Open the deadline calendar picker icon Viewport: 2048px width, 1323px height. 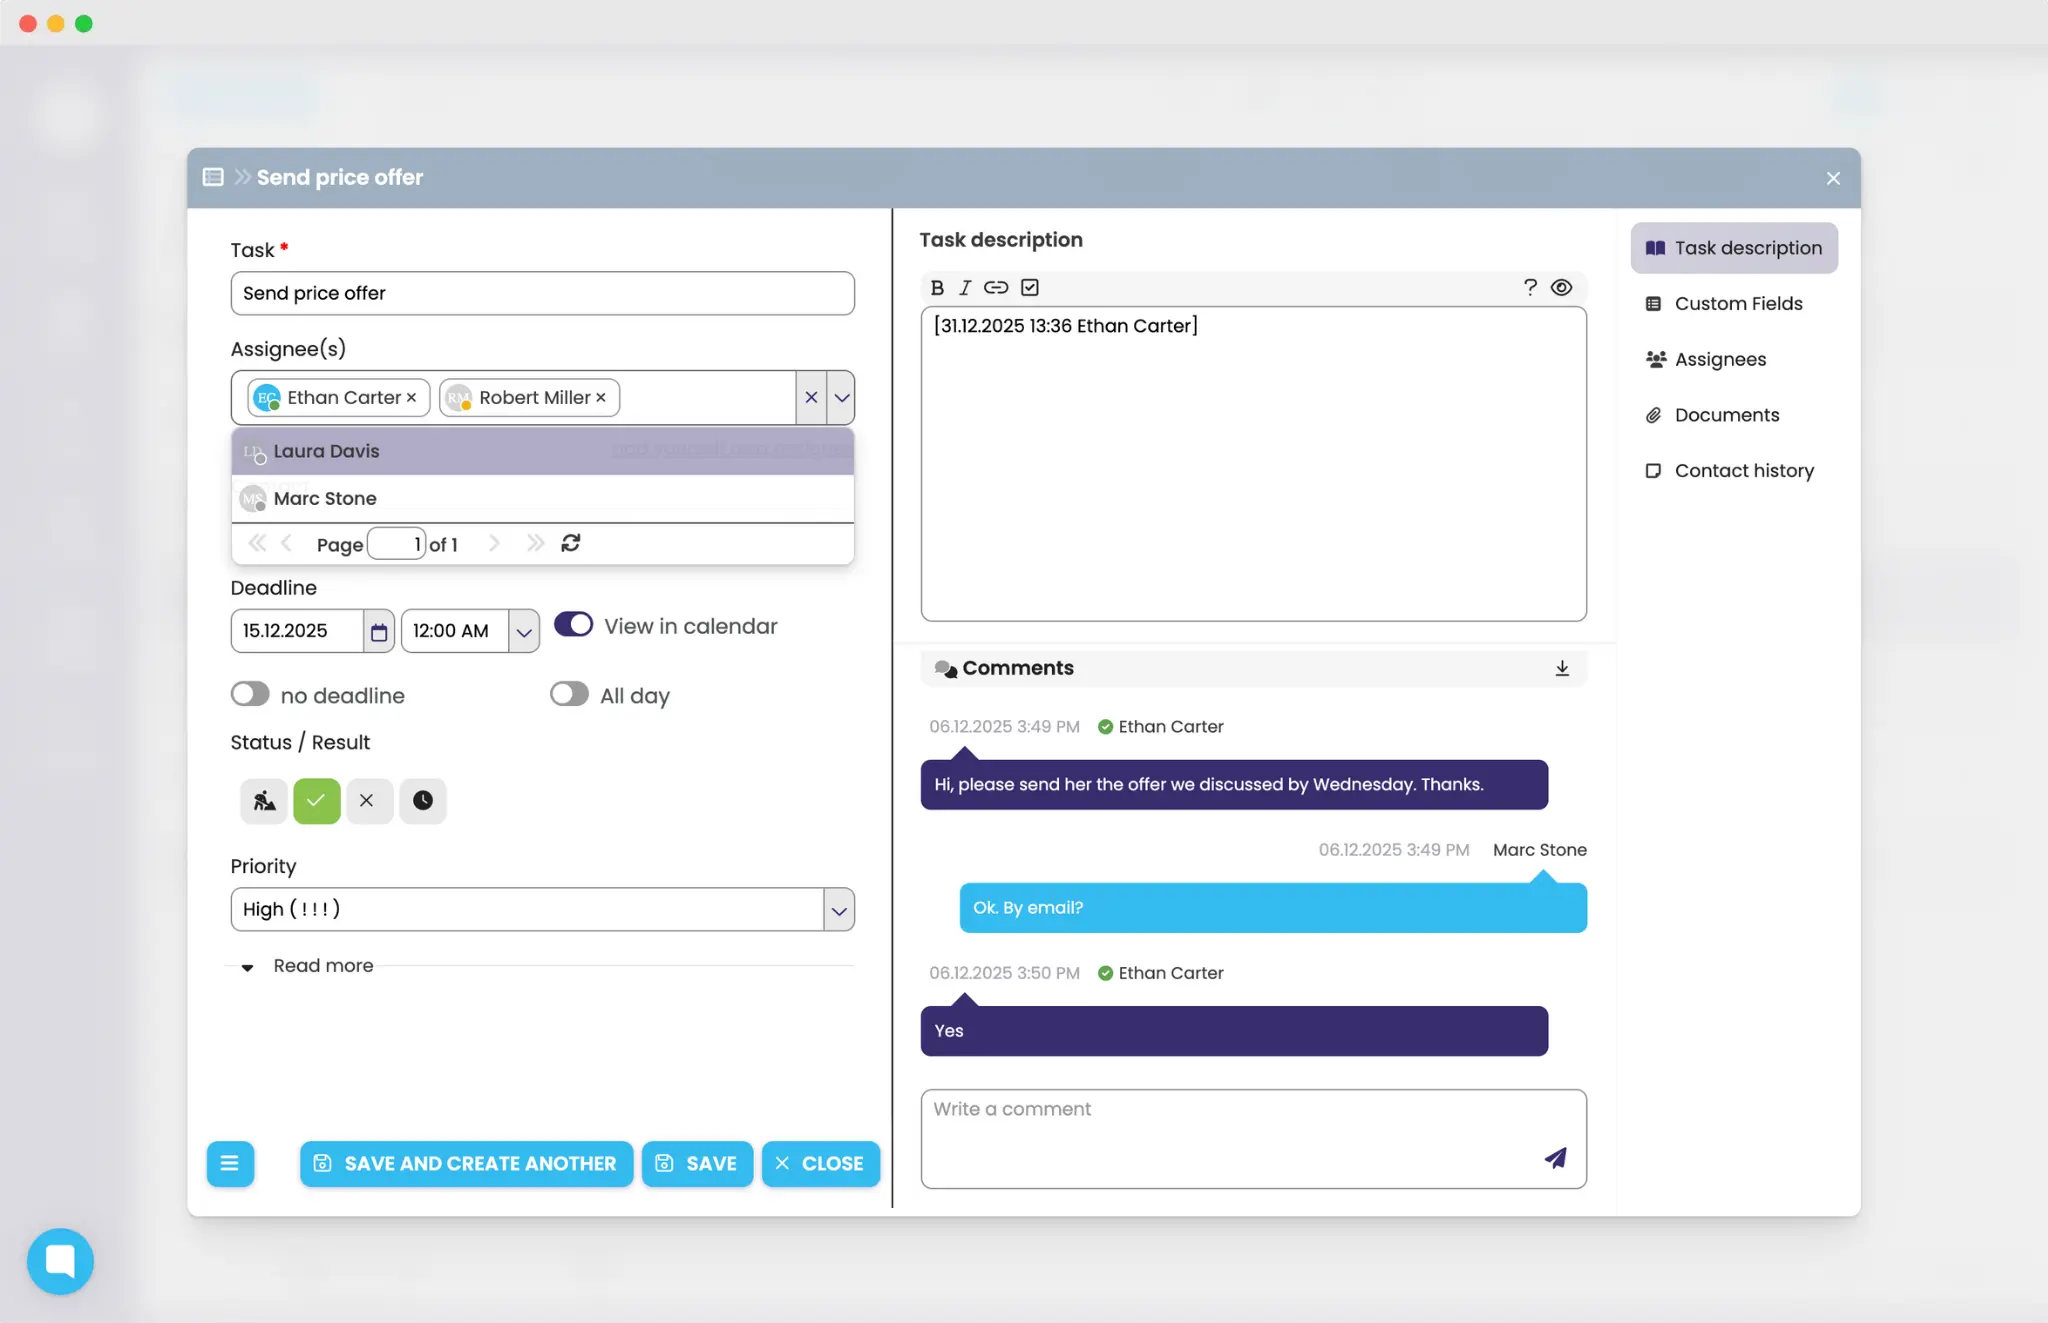(x=379, y=632)
